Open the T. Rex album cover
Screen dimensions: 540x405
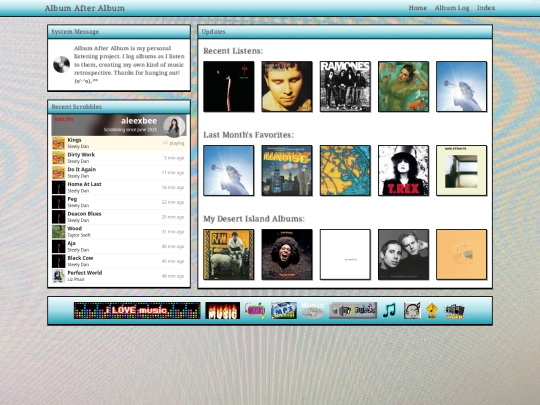[403, 170]
